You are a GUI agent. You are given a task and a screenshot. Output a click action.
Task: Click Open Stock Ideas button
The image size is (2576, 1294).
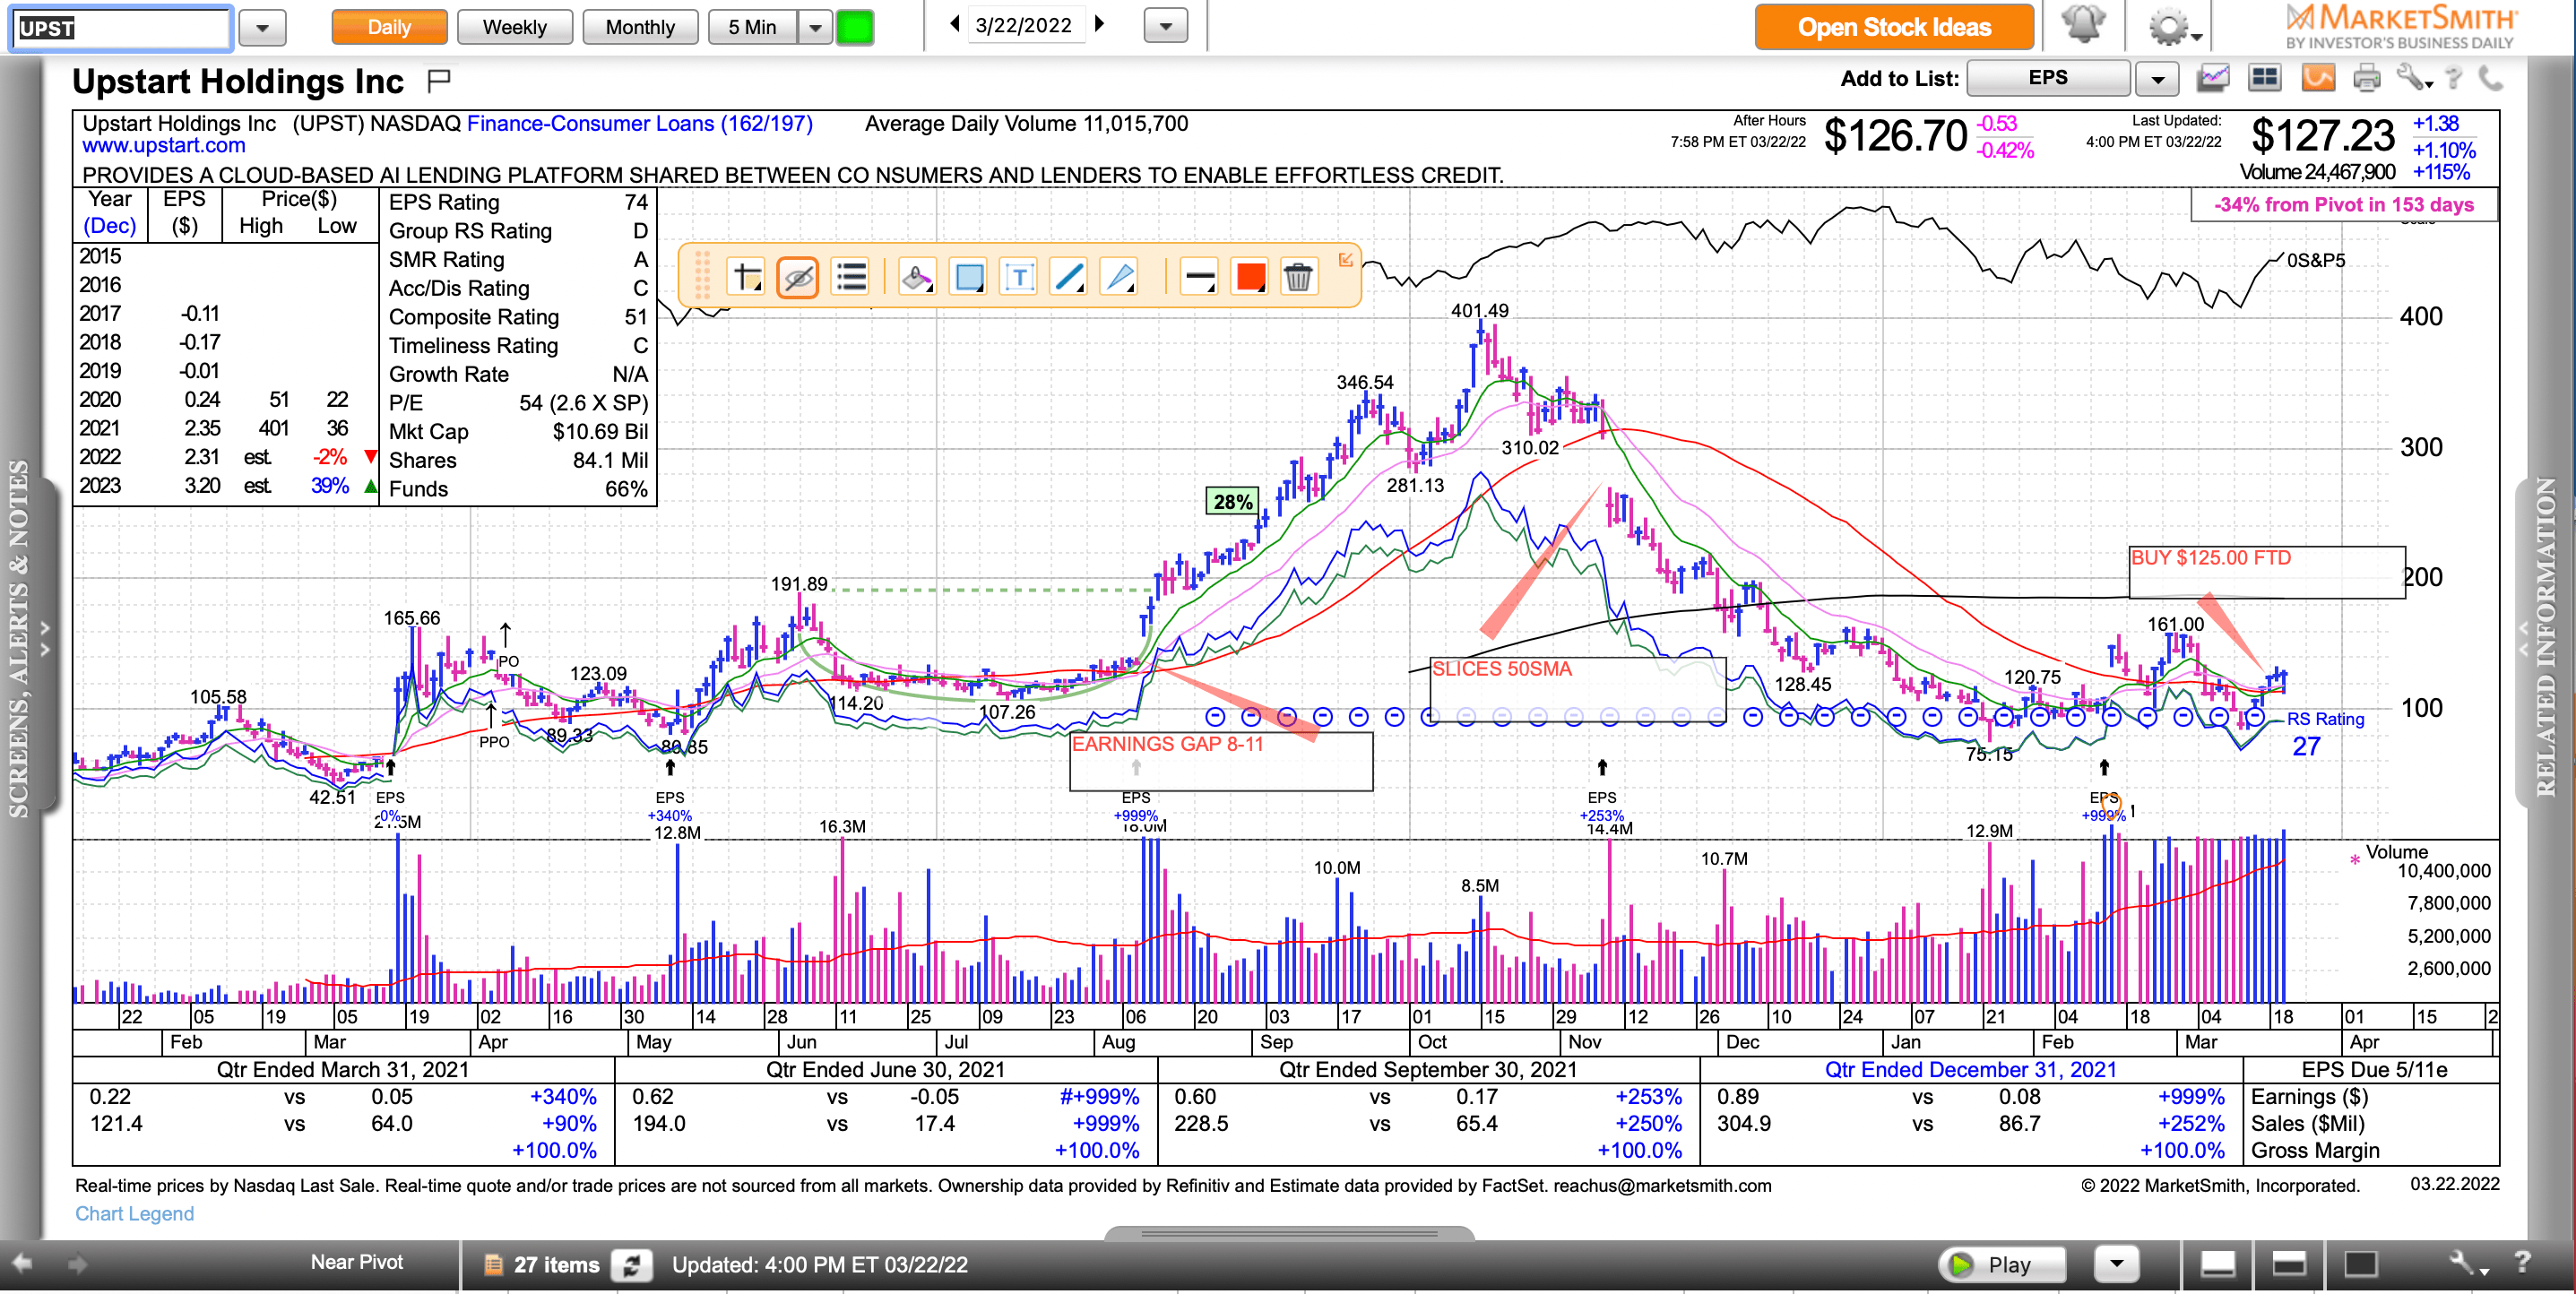[x=1894, y=27]
